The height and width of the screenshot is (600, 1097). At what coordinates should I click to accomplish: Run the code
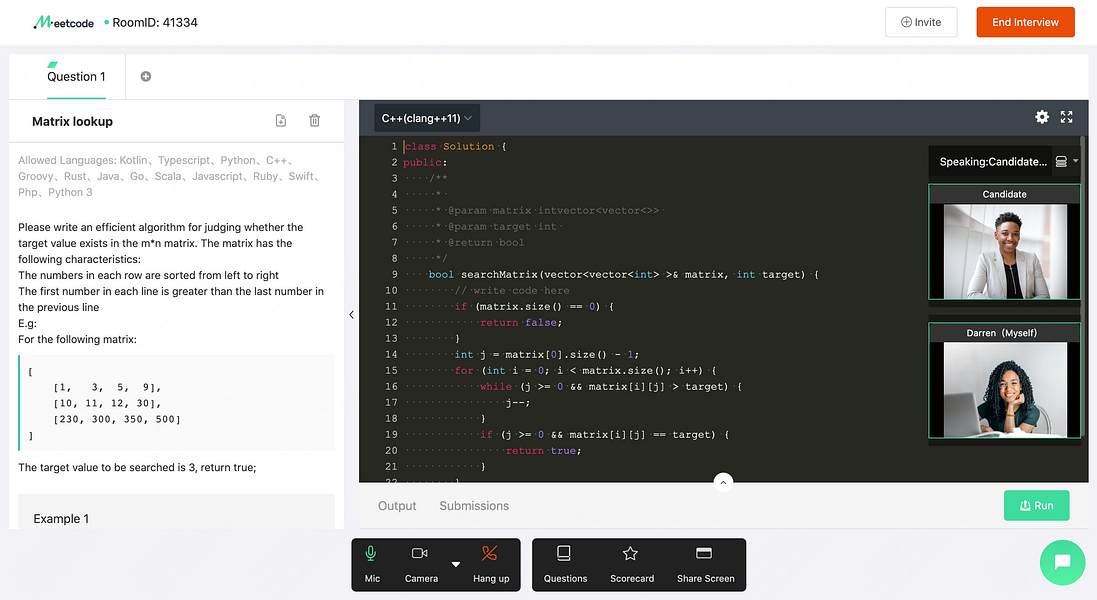click(1036, 505)
